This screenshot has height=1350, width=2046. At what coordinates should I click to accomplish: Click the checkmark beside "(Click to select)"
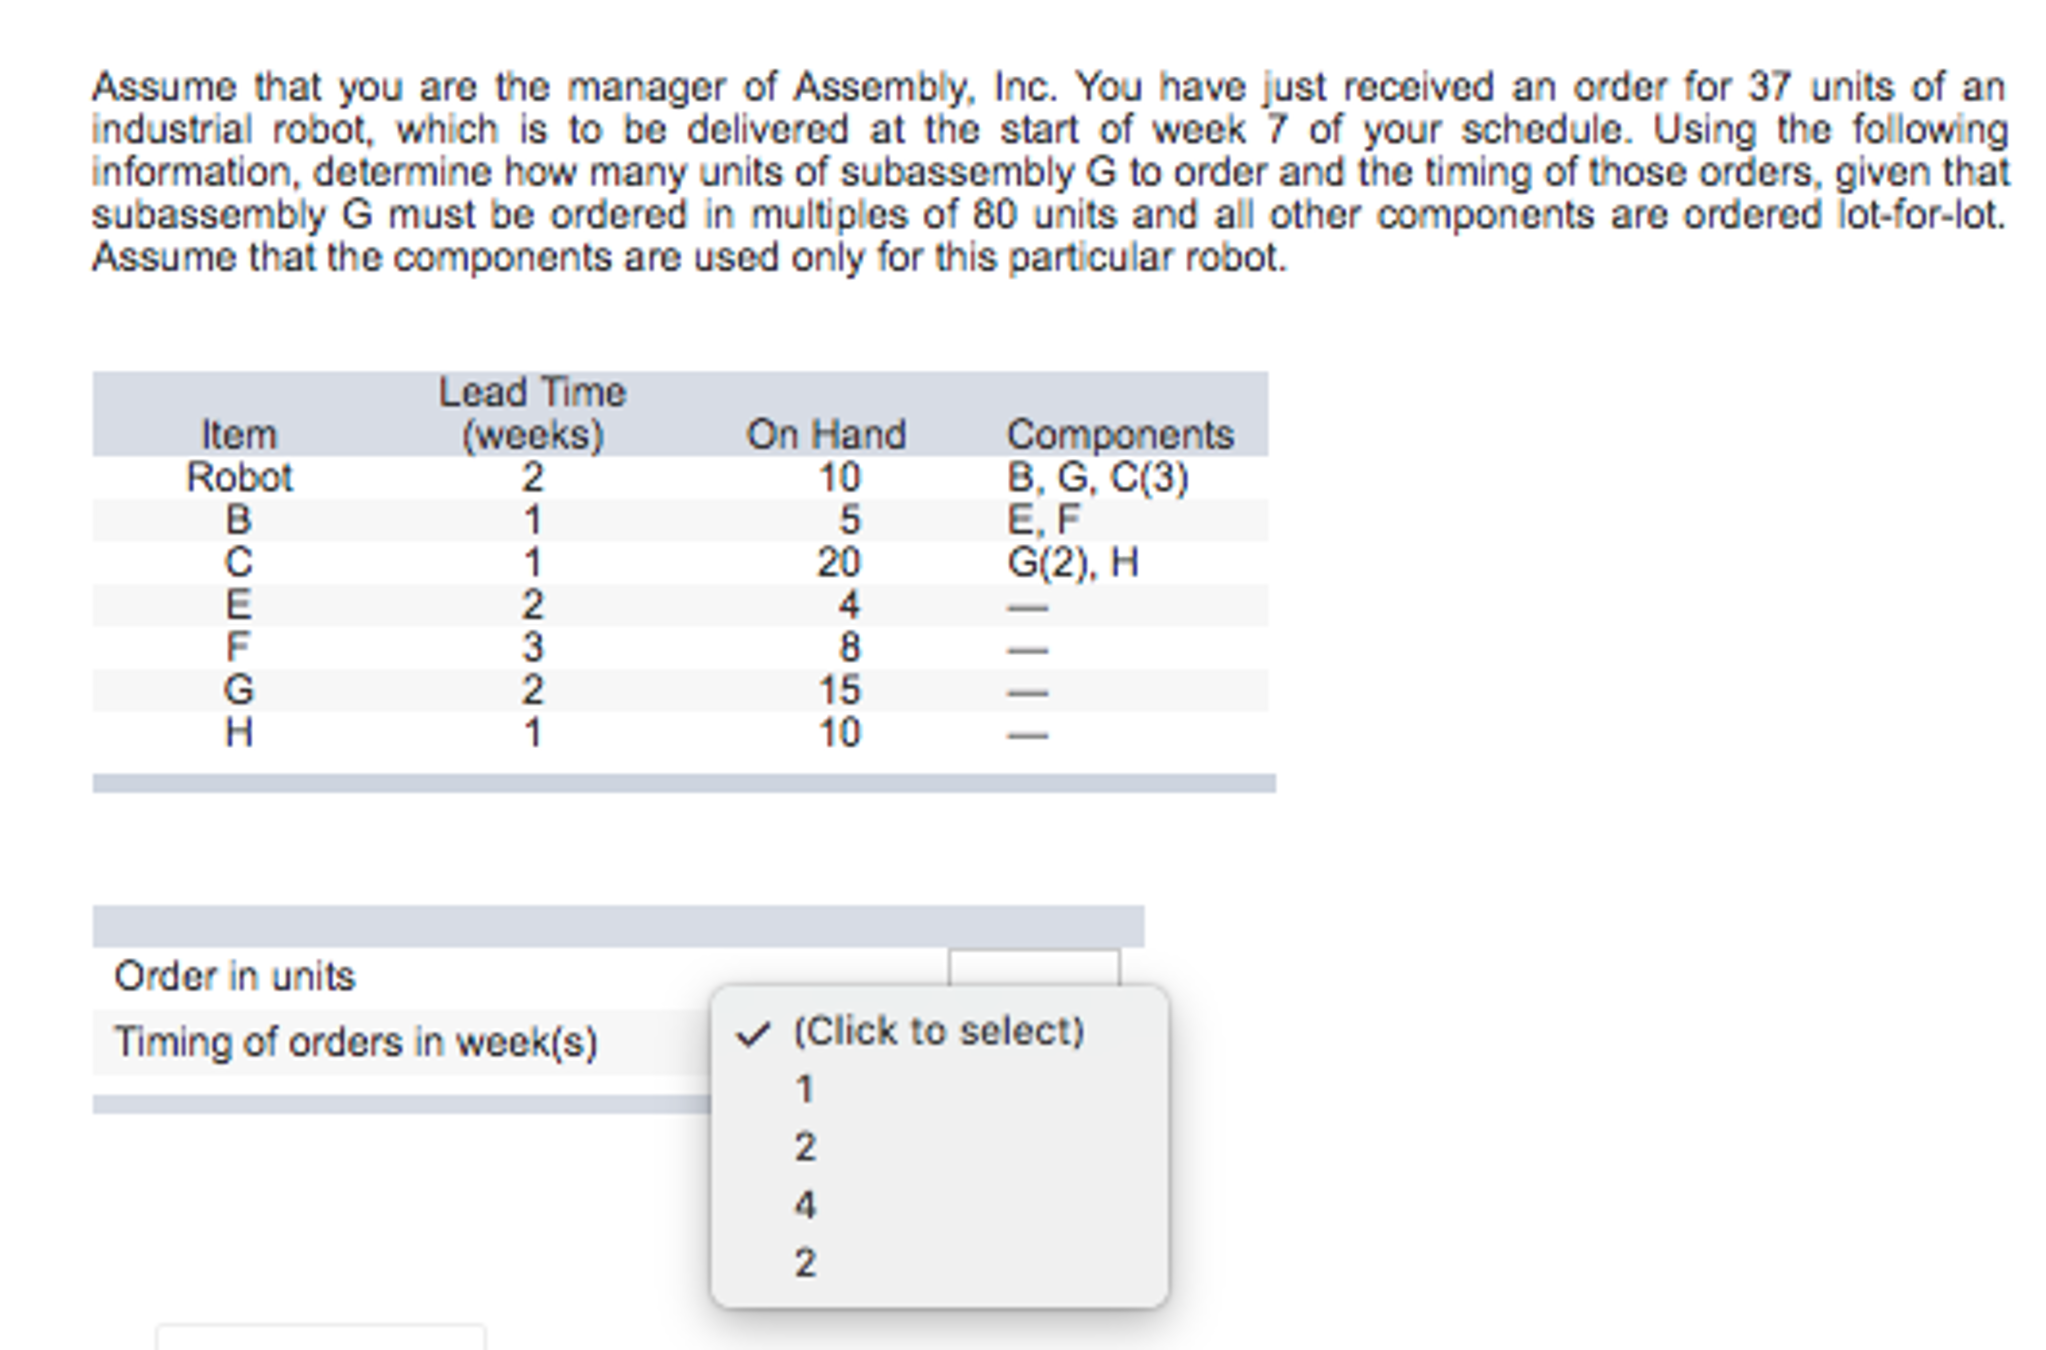point(753,1034)
